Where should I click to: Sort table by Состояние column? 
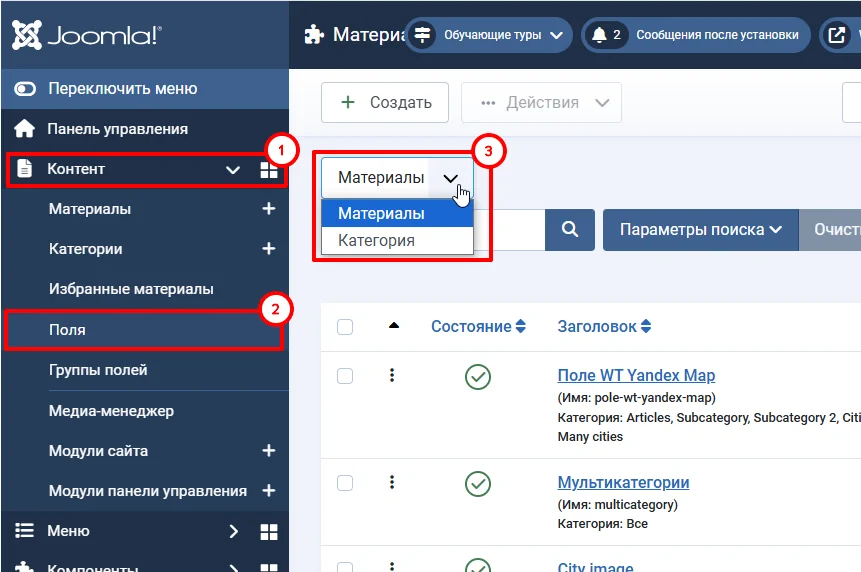pyautogui.click(x=478, y=327)
